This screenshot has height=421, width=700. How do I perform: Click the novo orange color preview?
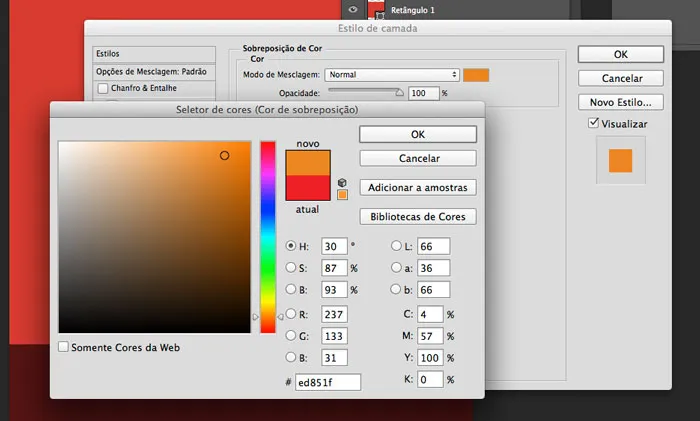[x=308, y=163]
